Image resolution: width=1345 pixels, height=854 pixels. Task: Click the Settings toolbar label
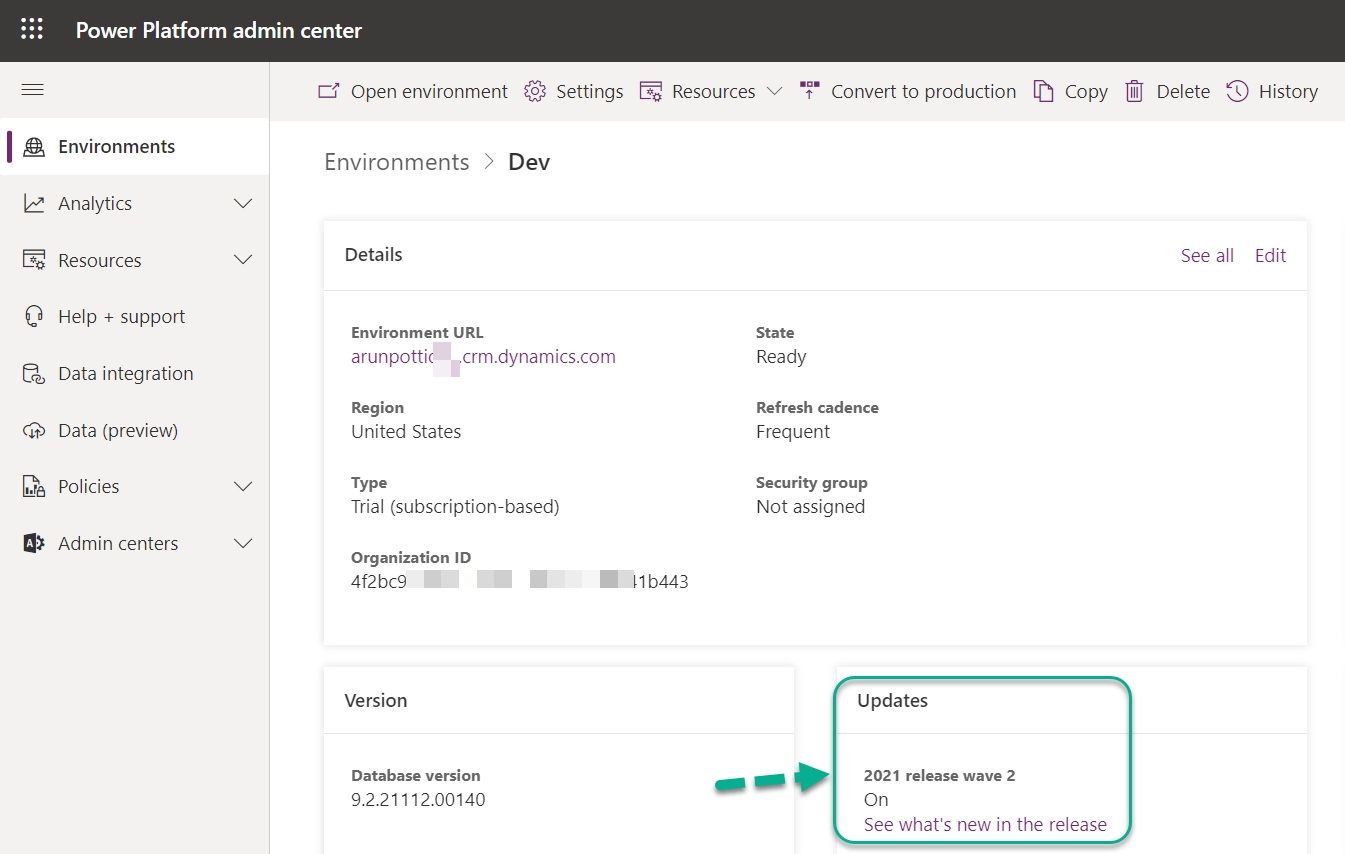[x=590, y=92]
